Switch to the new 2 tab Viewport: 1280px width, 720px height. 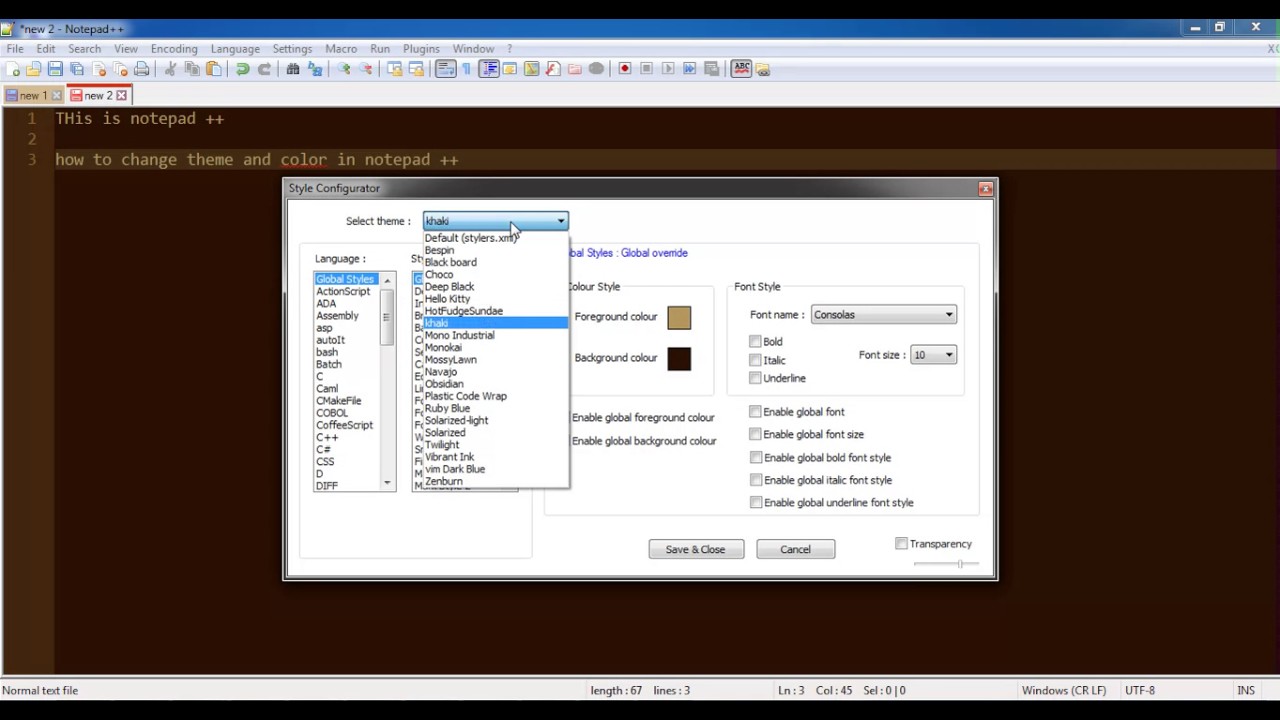[x=98, y=95]
